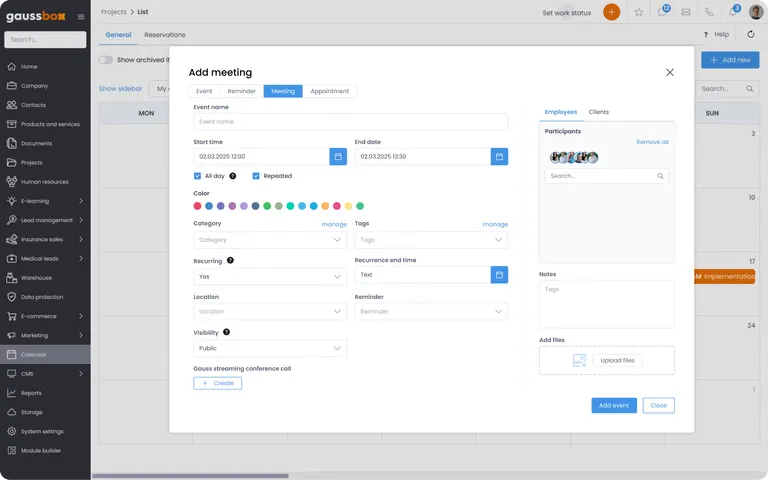Click the Add event button
The height and width of the screenshot is (480, 768).
[614, 406]
